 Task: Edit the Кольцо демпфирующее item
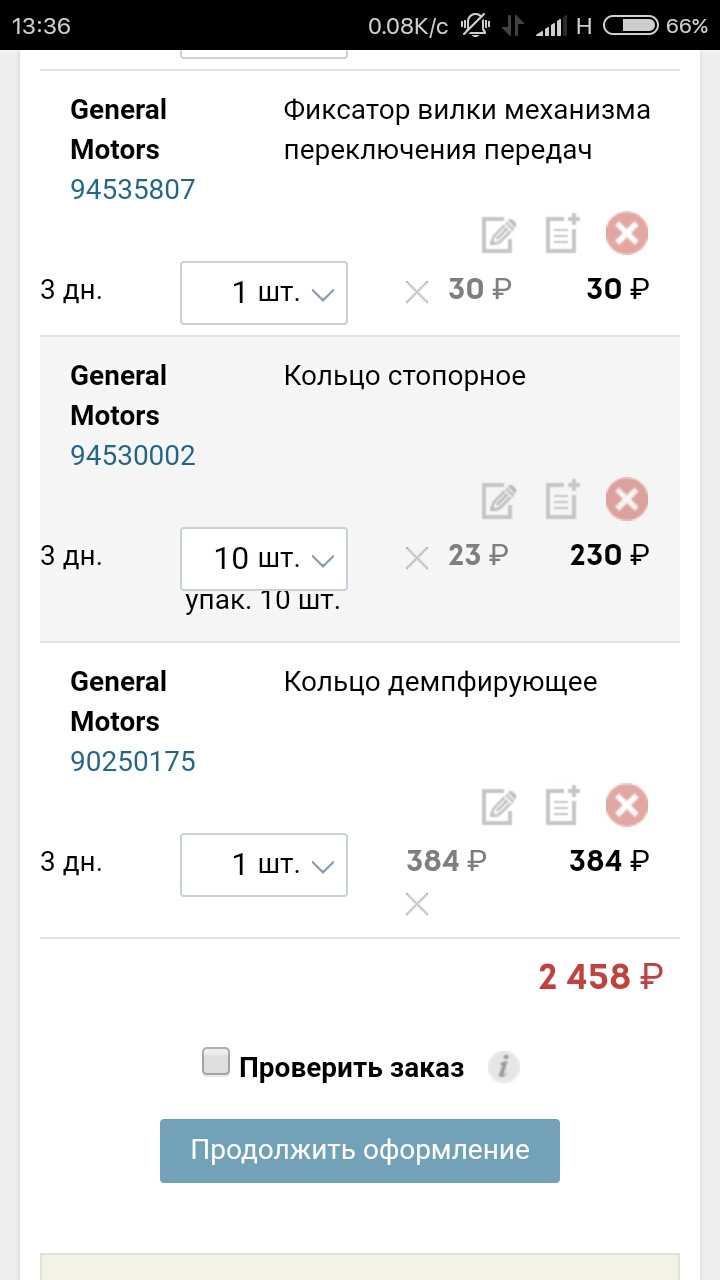tap(498, 806)
